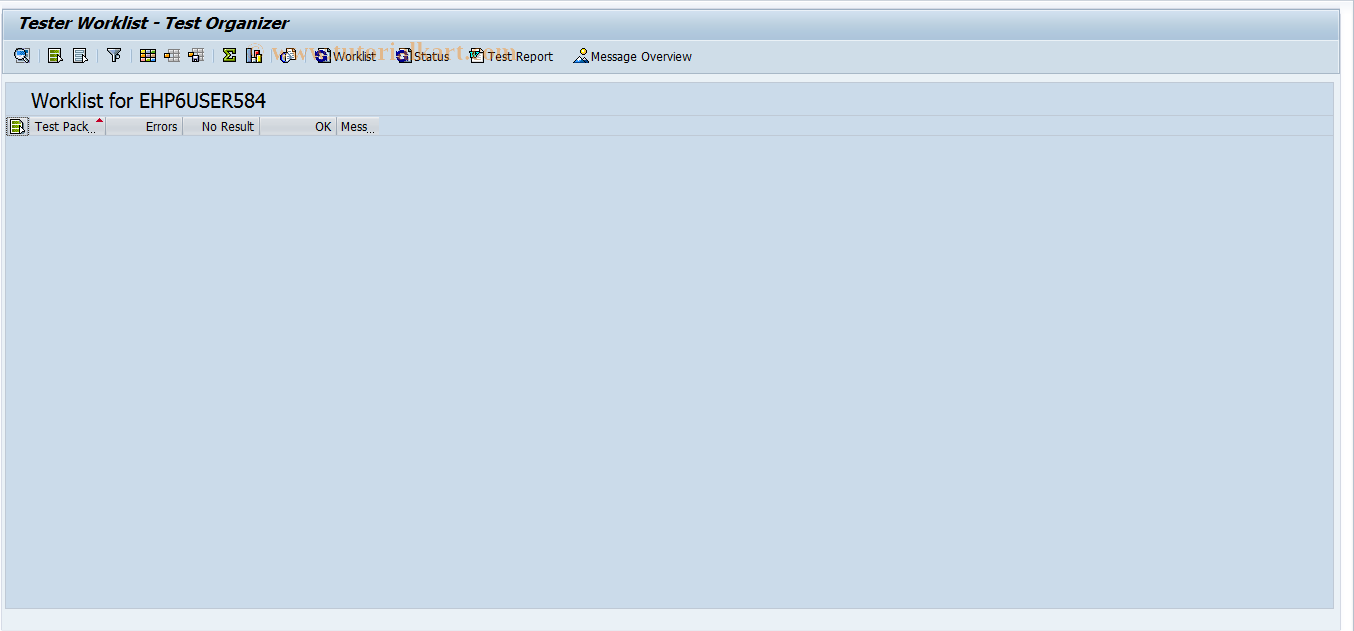Select the Errors column header
The image size is (1354, 631).
[144, 126]
